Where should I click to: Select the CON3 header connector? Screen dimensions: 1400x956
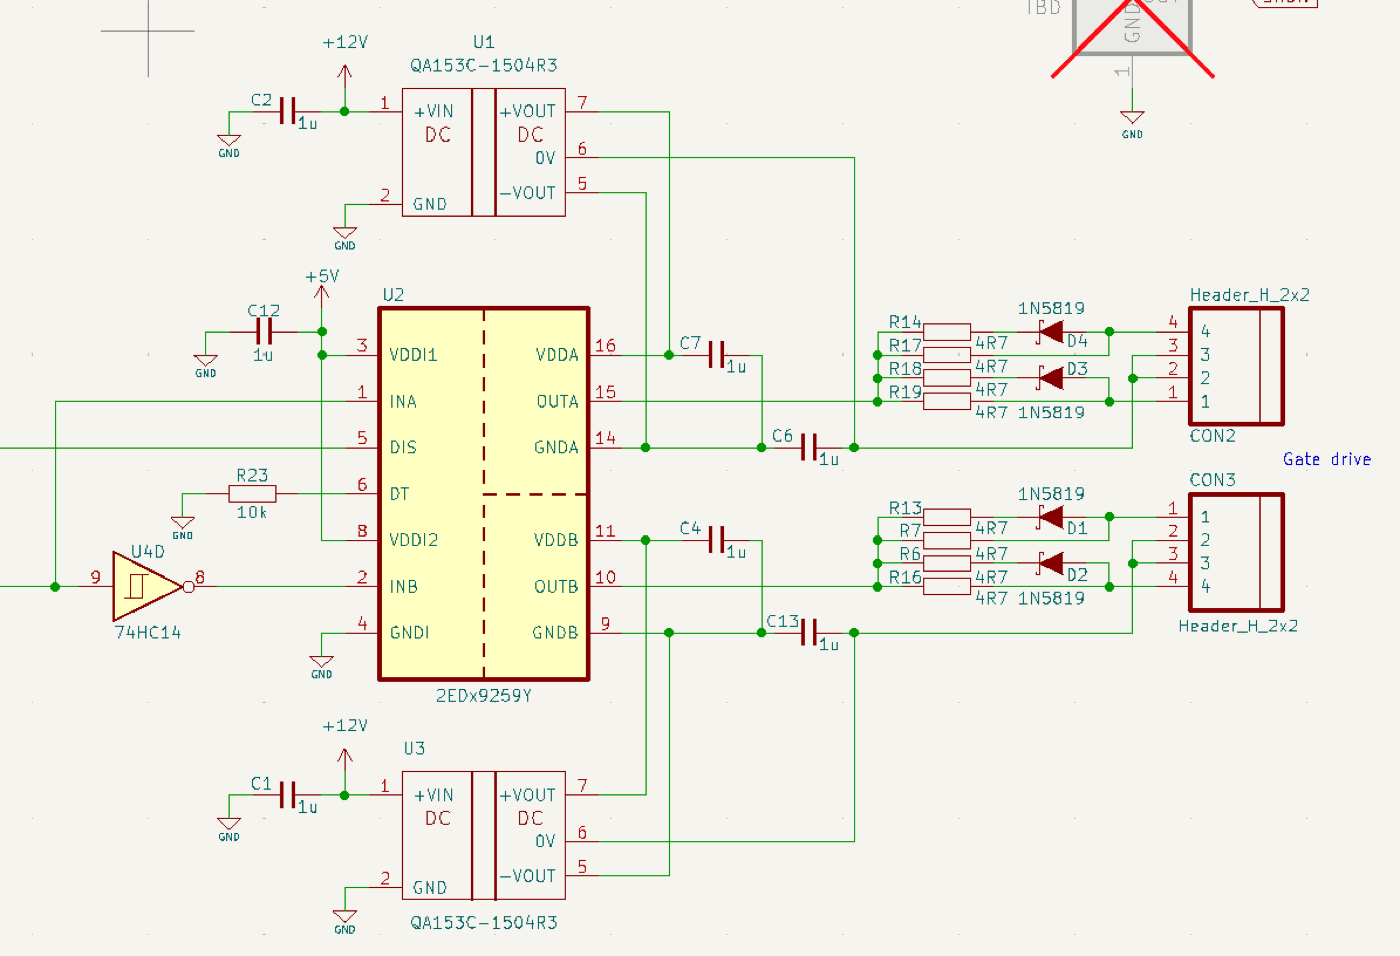coord(1236,552)
